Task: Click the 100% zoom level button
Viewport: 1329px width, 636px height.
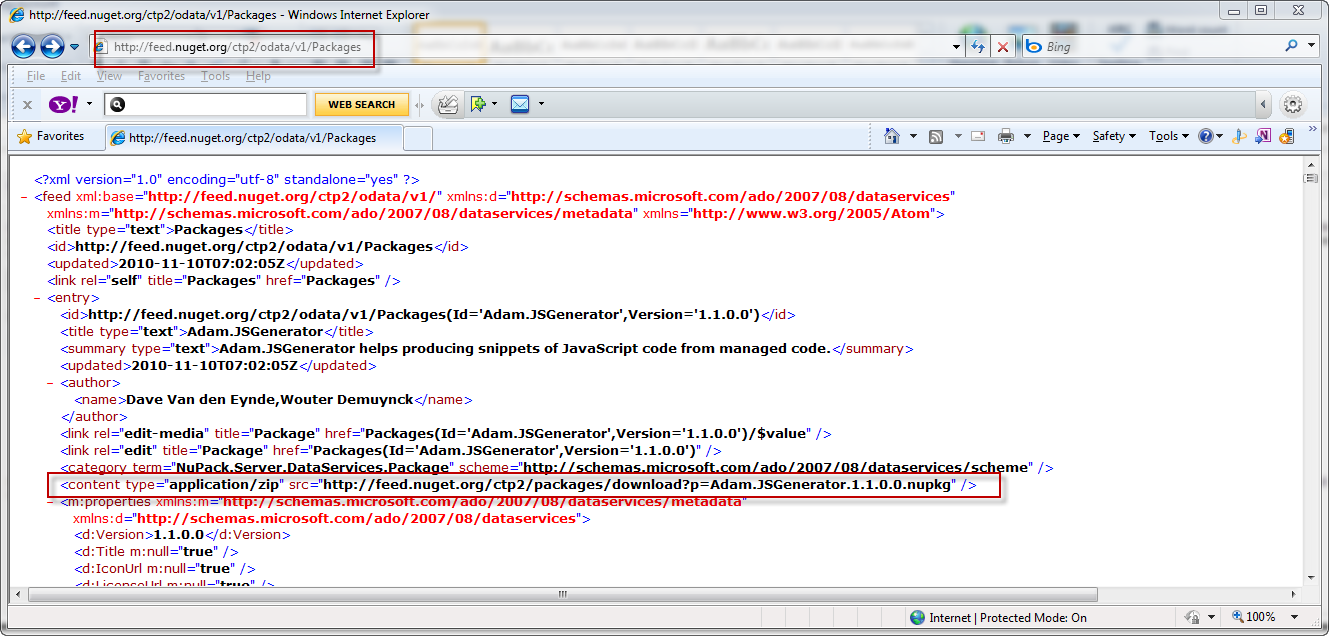Action: click(x=1253, y=618)
